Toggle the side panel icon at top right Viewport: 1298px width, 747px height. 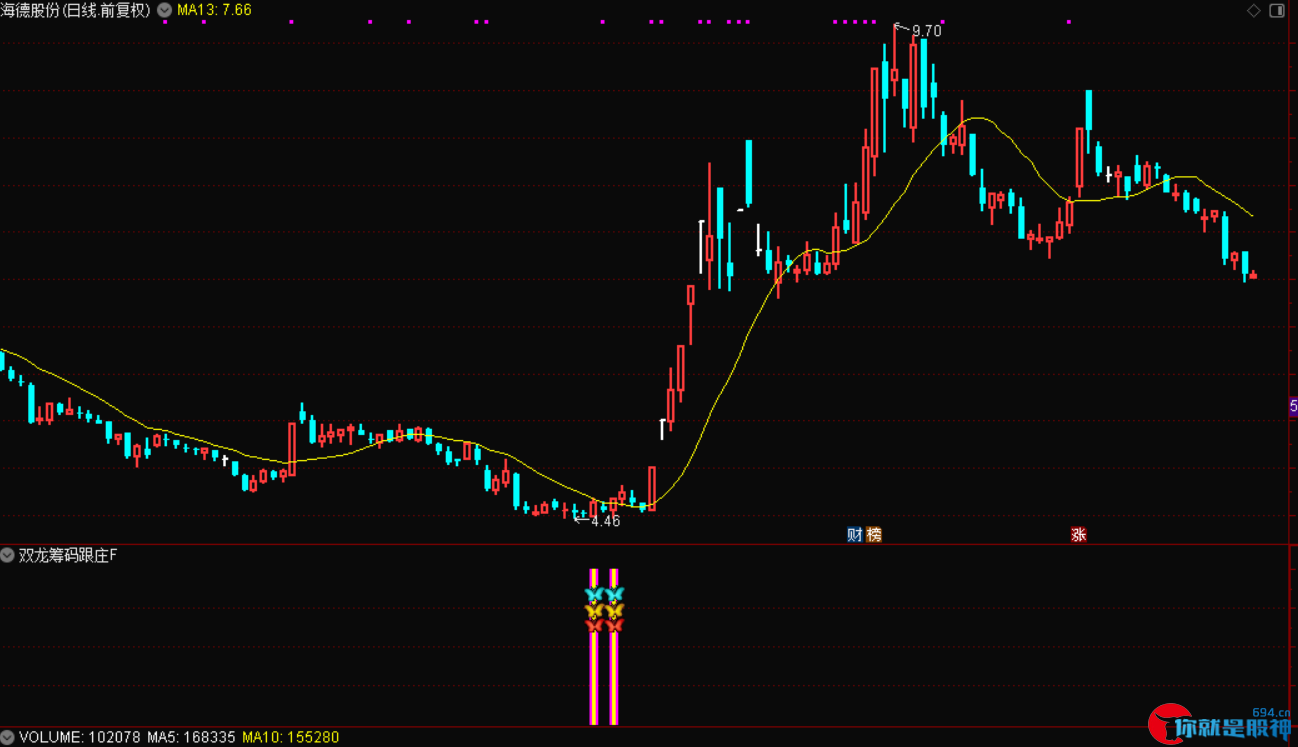click(x=1277, y=10)
